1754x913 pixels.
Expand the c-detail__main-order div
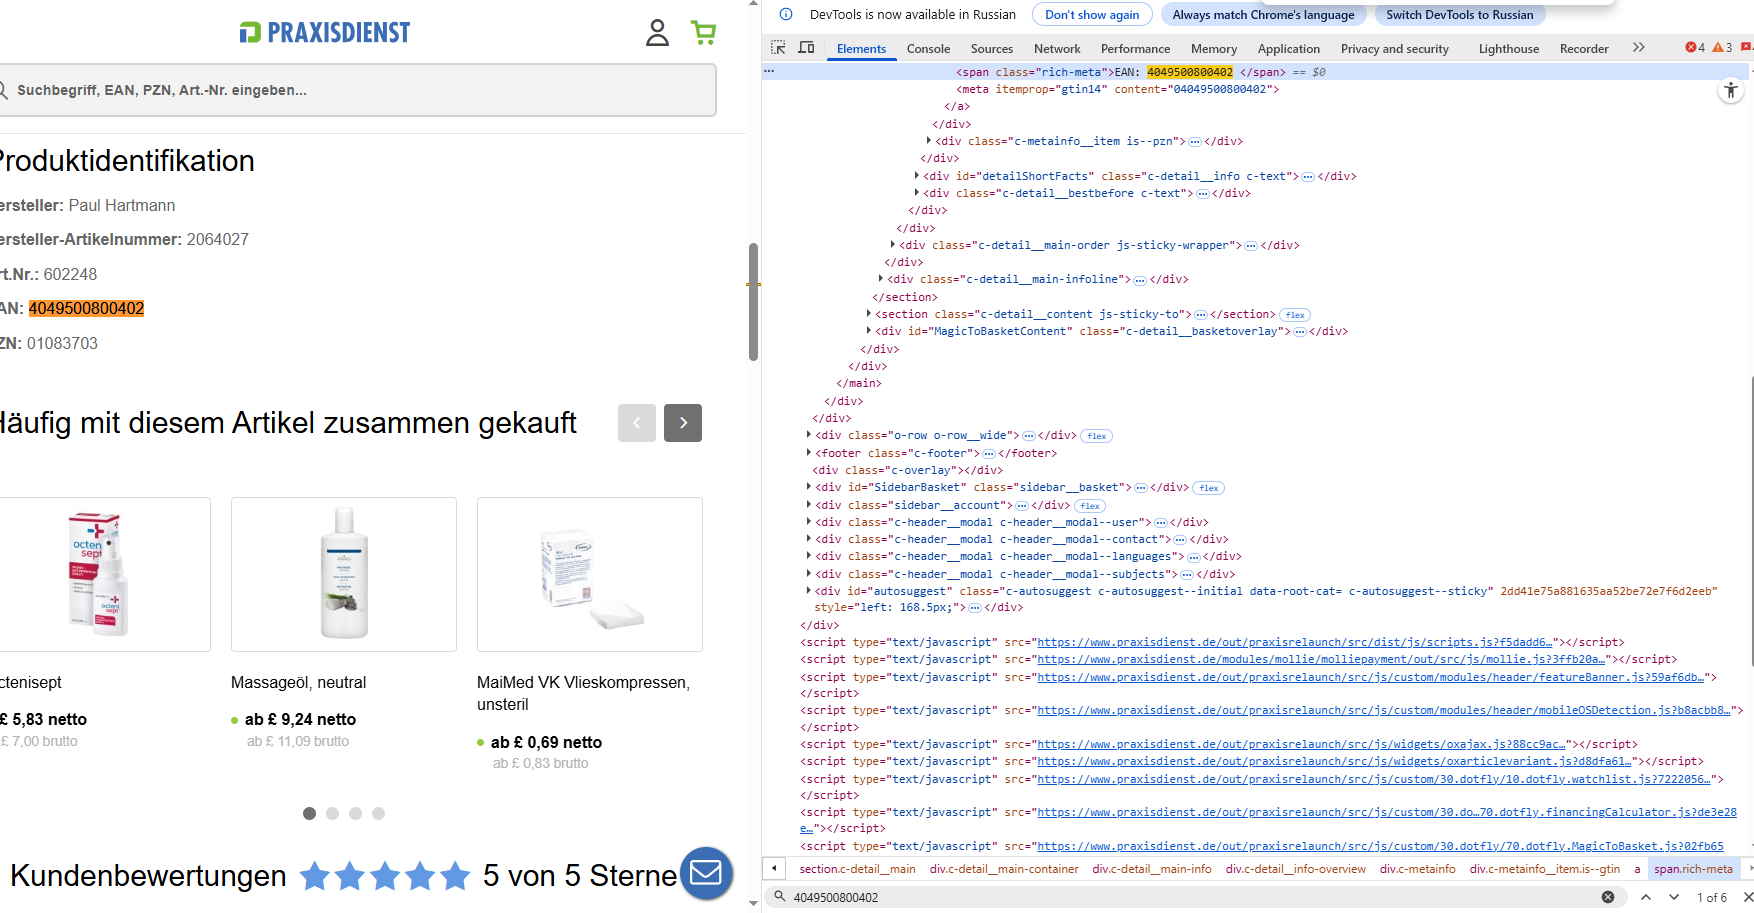(x=893, y=245)
